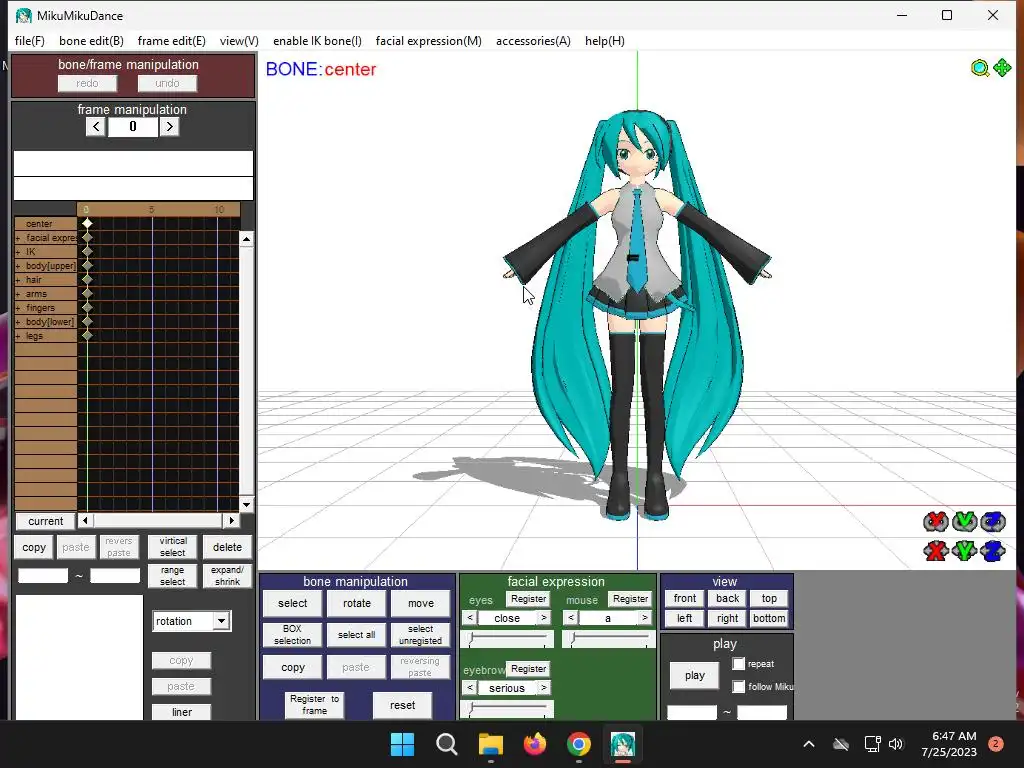Screen dimensions: 1024x768
Task: Click the red X move axis icon
Action: click(x=936, y=551)
